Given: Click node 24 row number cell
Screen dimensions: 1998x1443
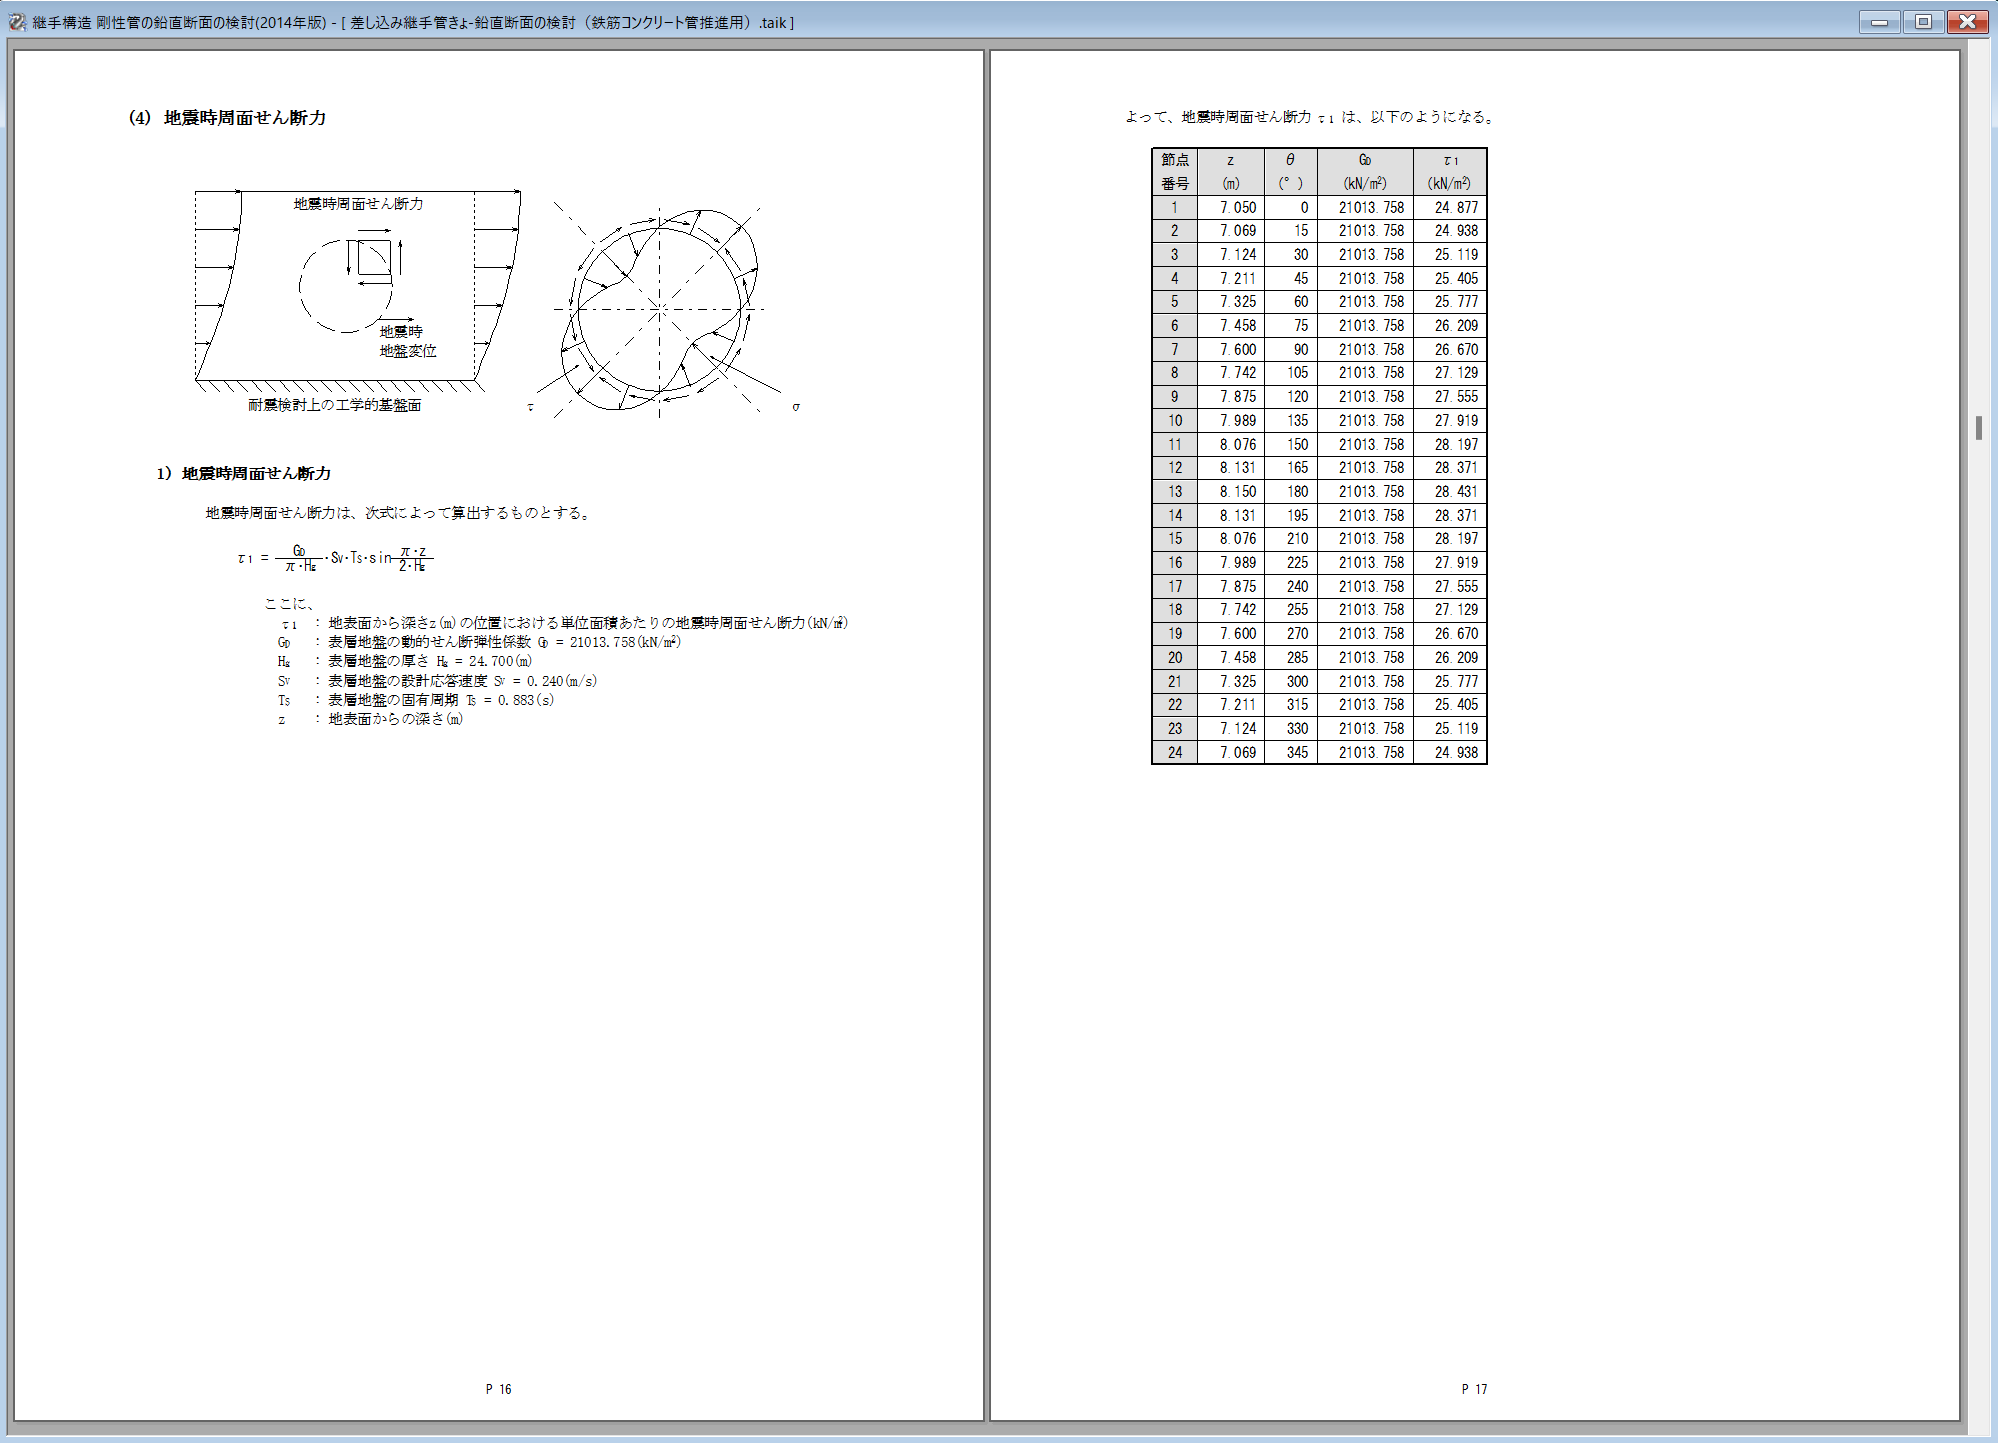Looking at the screenshot, I should 1174,753.
